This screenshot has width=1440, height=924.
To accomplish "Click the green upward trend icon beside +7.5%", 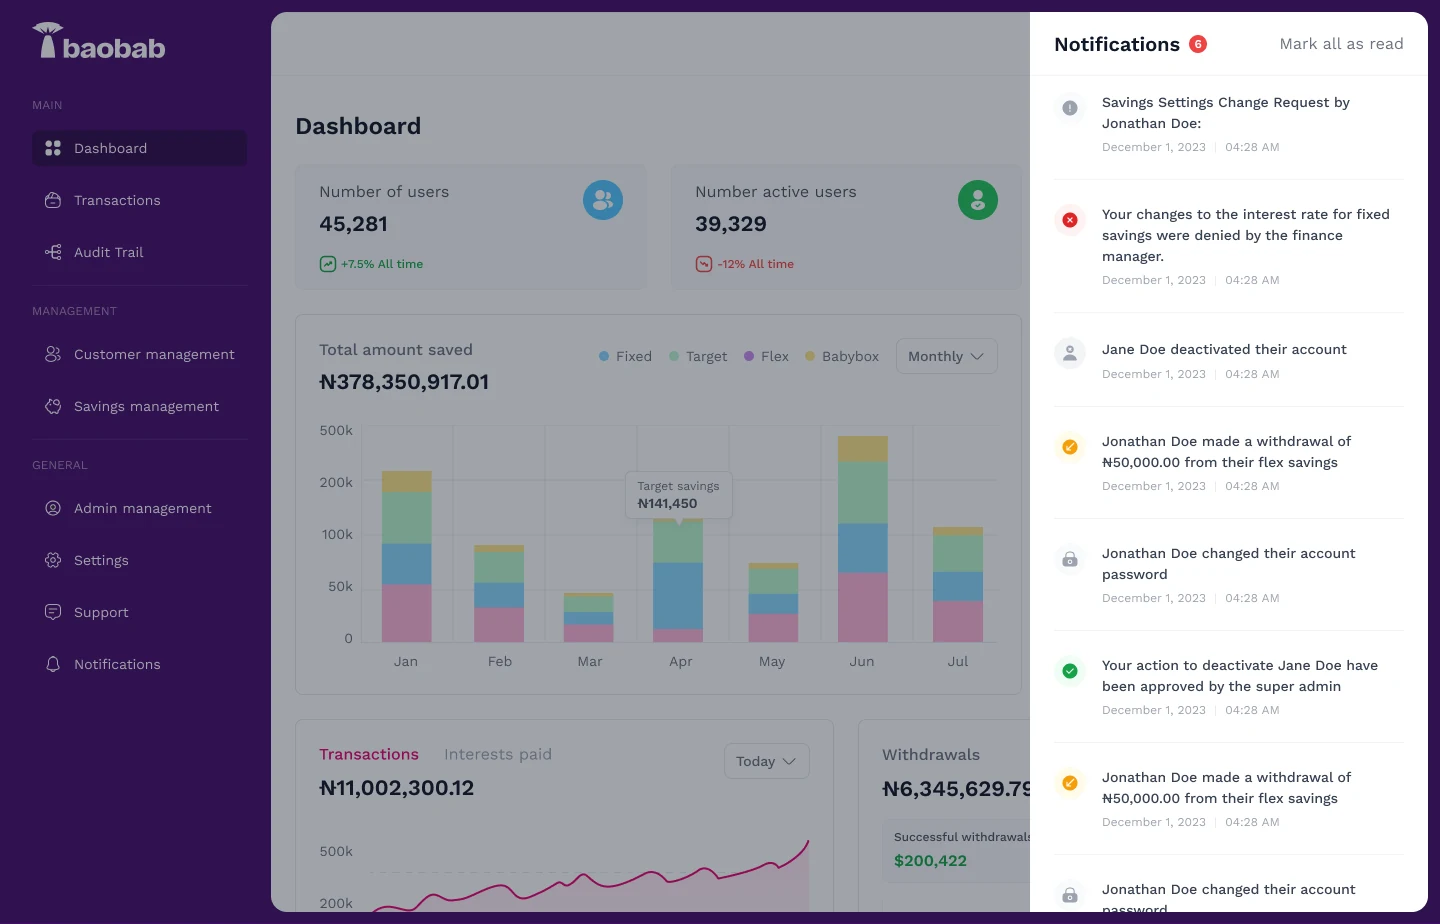I will (x=327, y=264).
